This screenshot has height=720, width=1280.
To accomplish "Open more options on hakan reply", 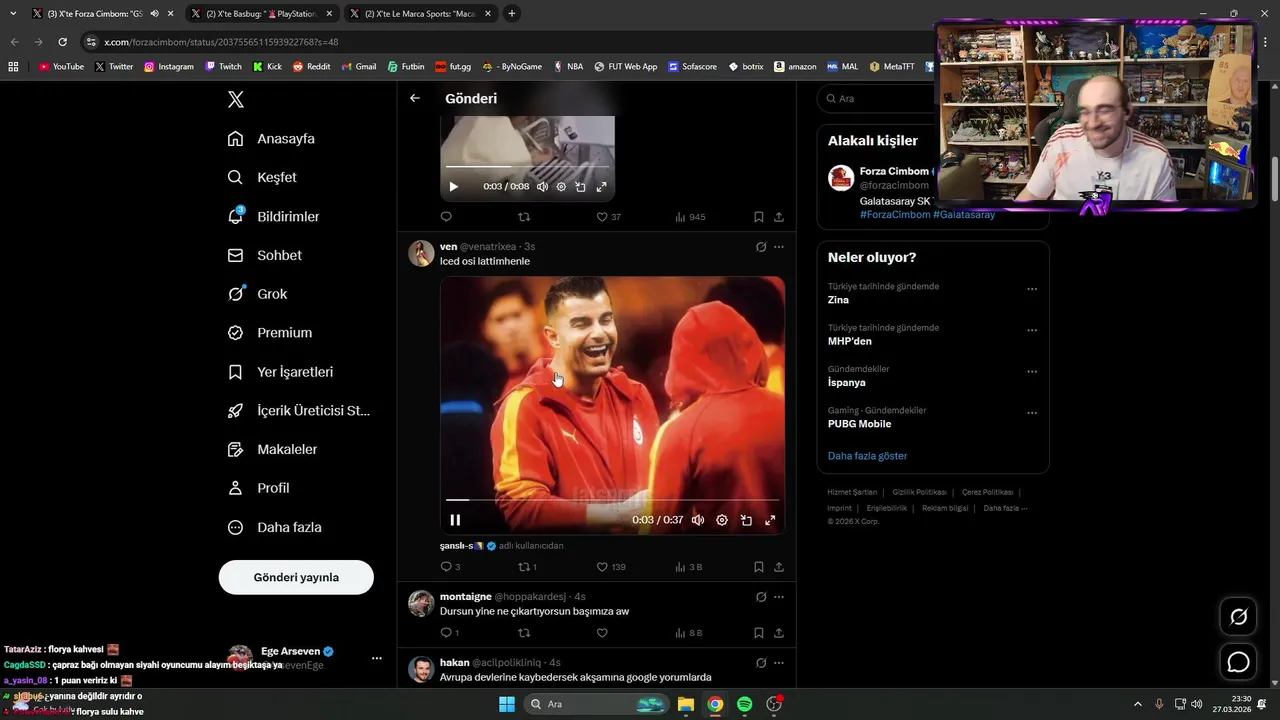I will point(779,663).
